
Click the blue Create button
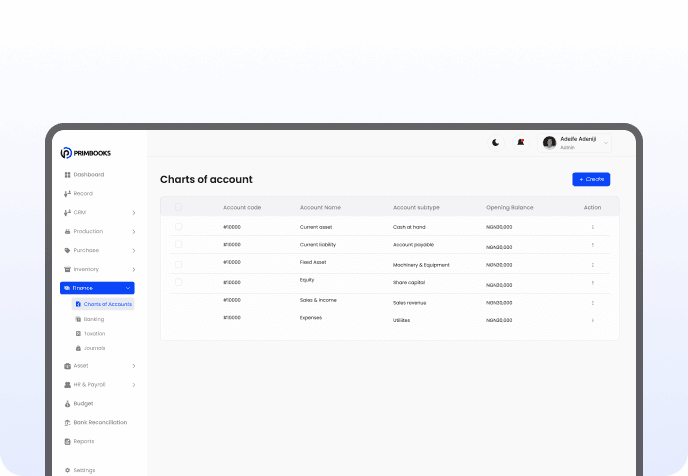pyautogui.click(x=591, y=179)
